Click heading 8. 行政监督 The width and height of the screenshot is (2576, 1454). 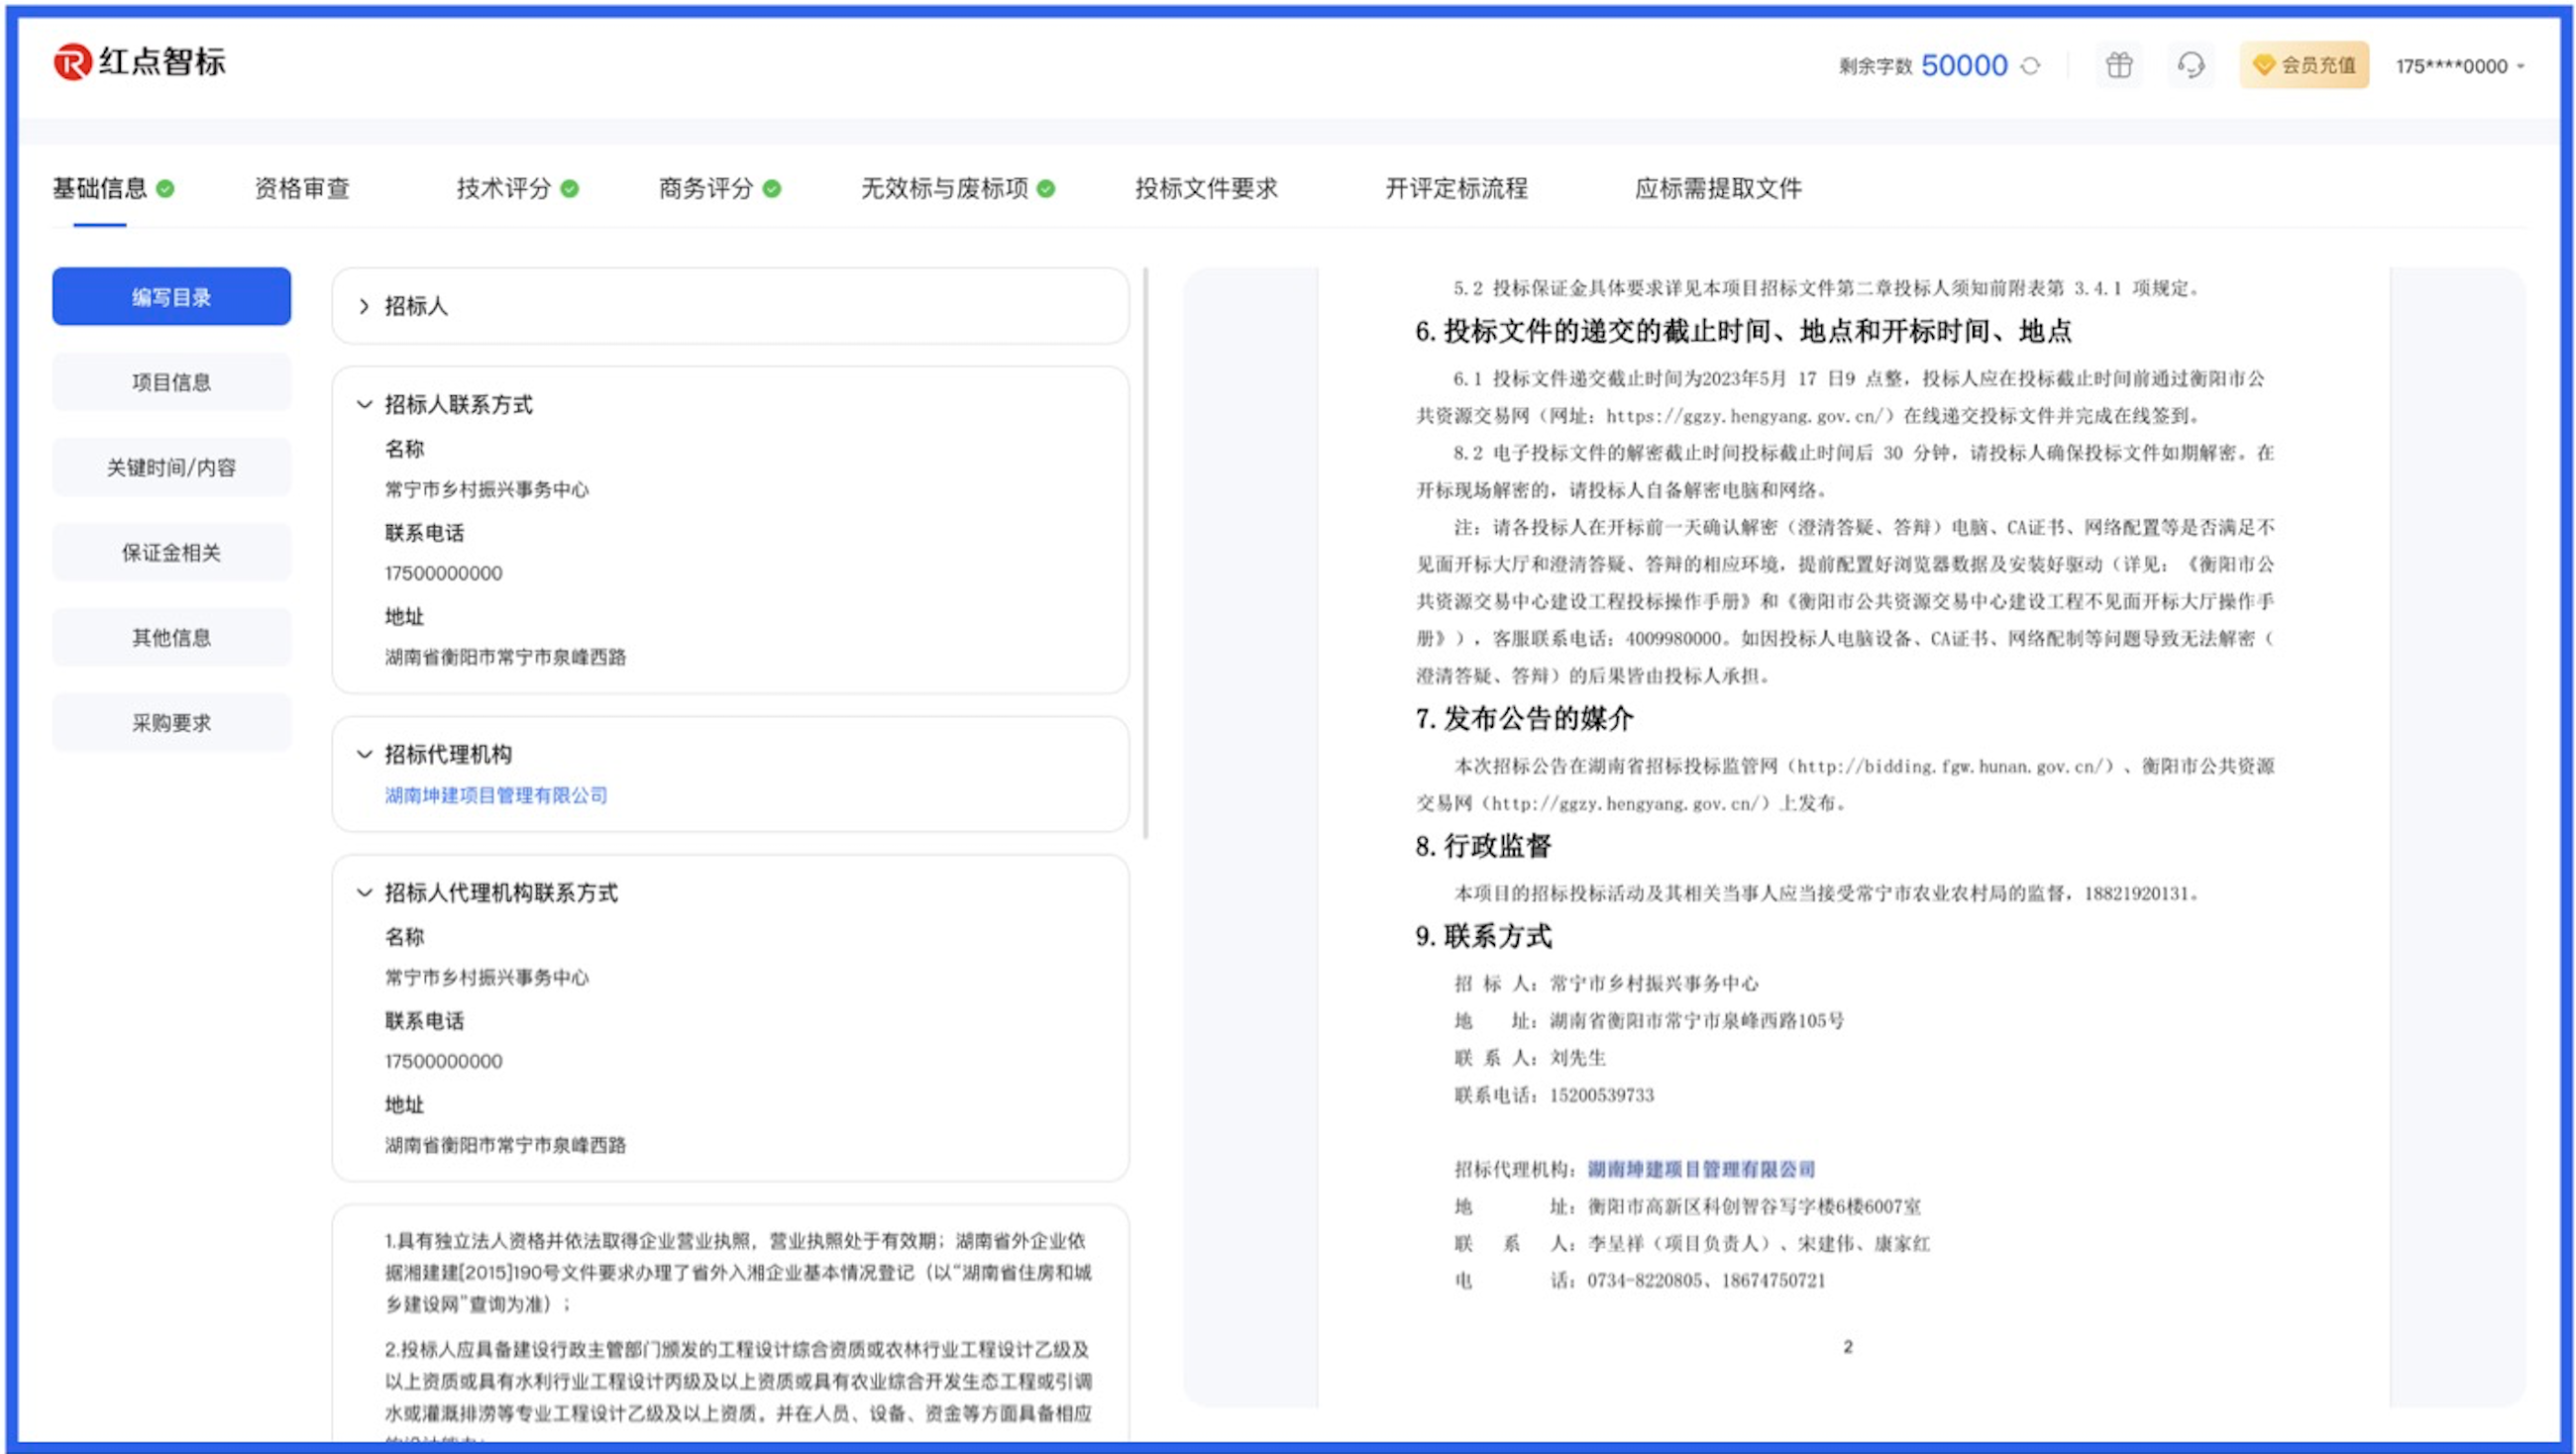point(1483,846)
